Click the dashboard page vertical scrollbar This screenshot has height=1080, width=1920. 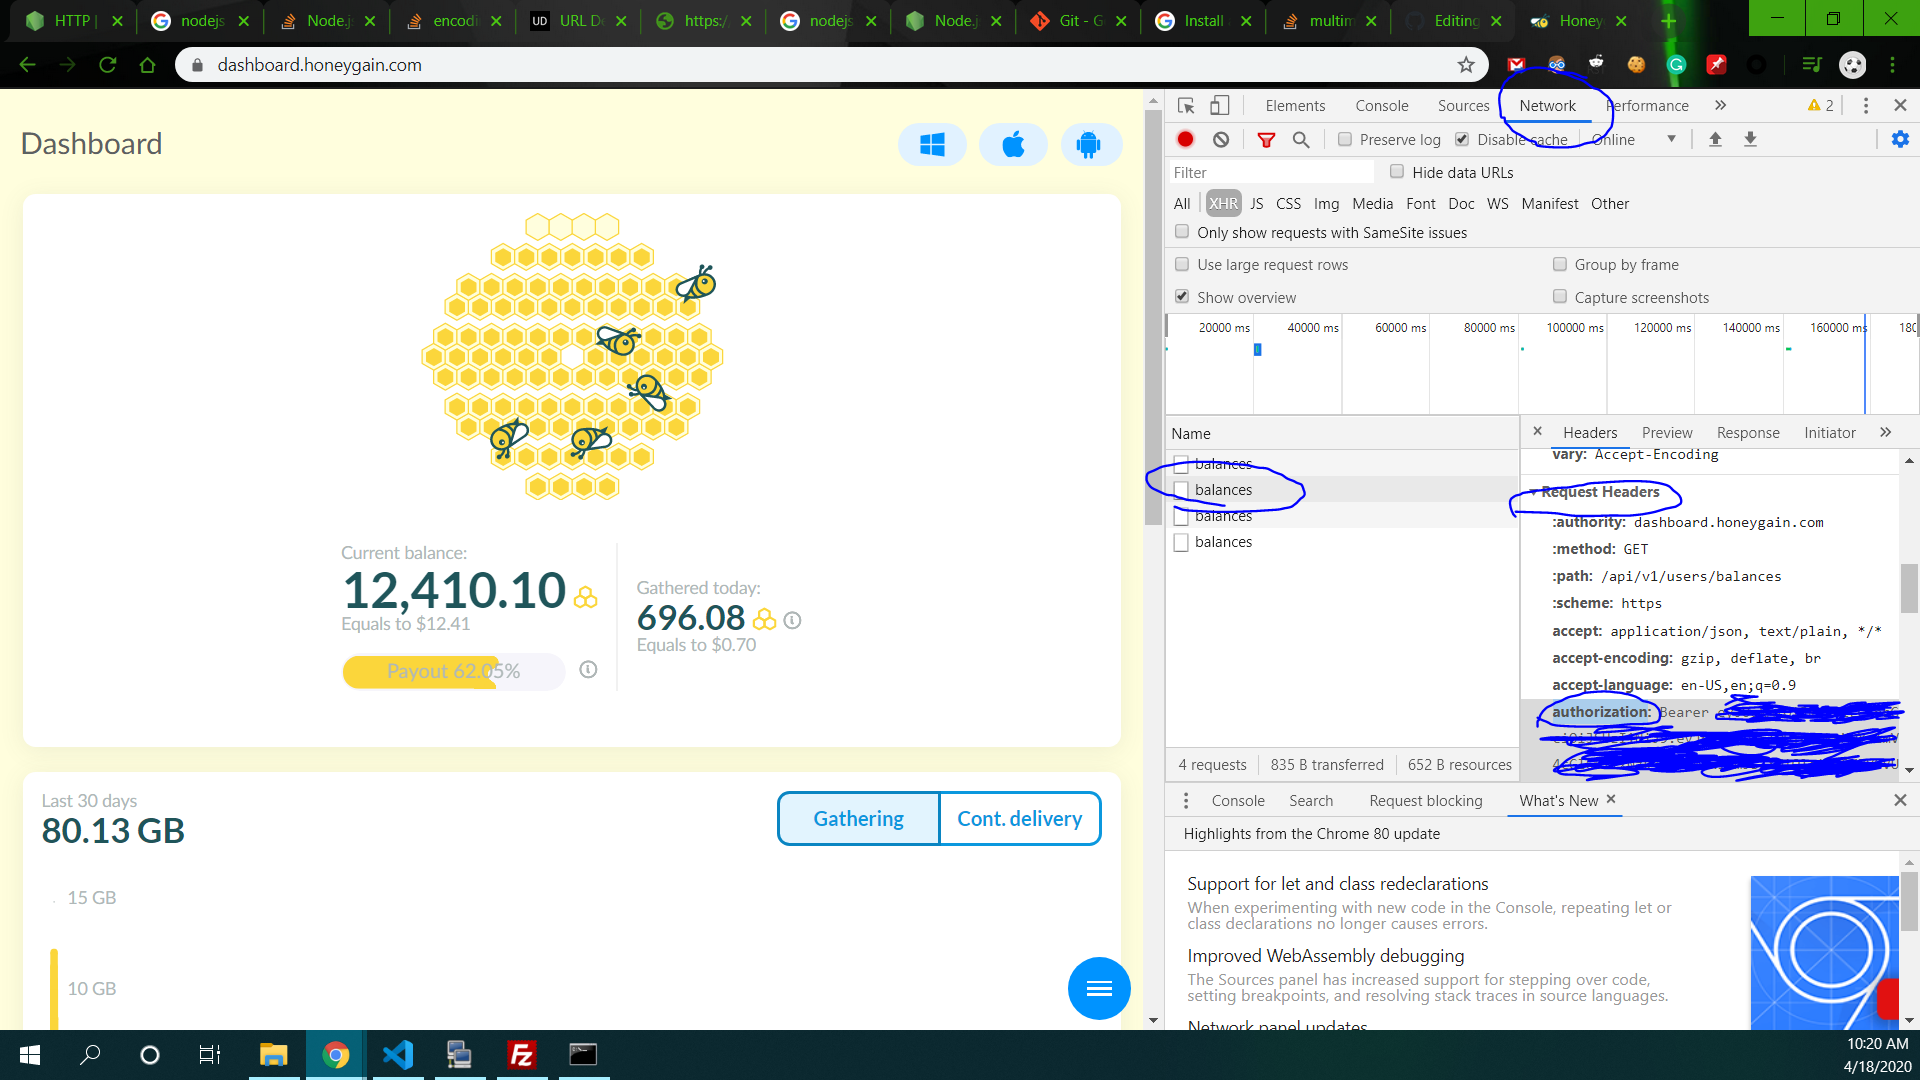1152,315
